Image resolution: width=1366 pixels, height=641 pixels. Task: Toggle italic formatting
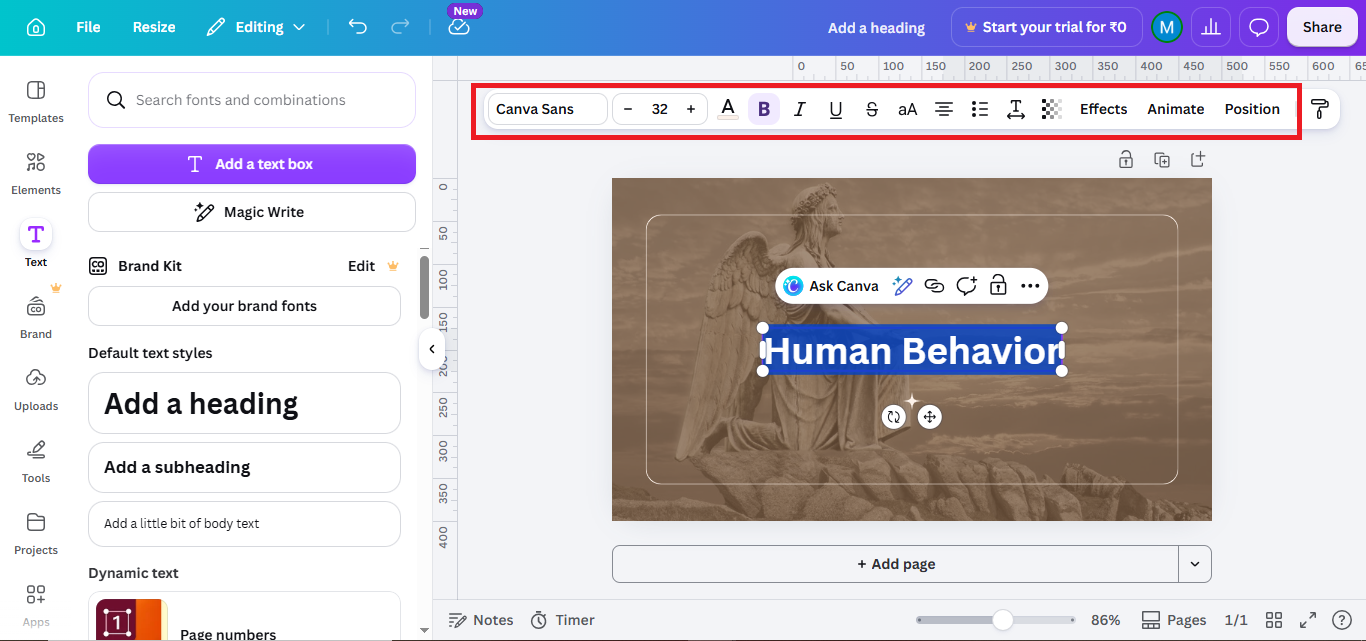click(x=800, y=109)
